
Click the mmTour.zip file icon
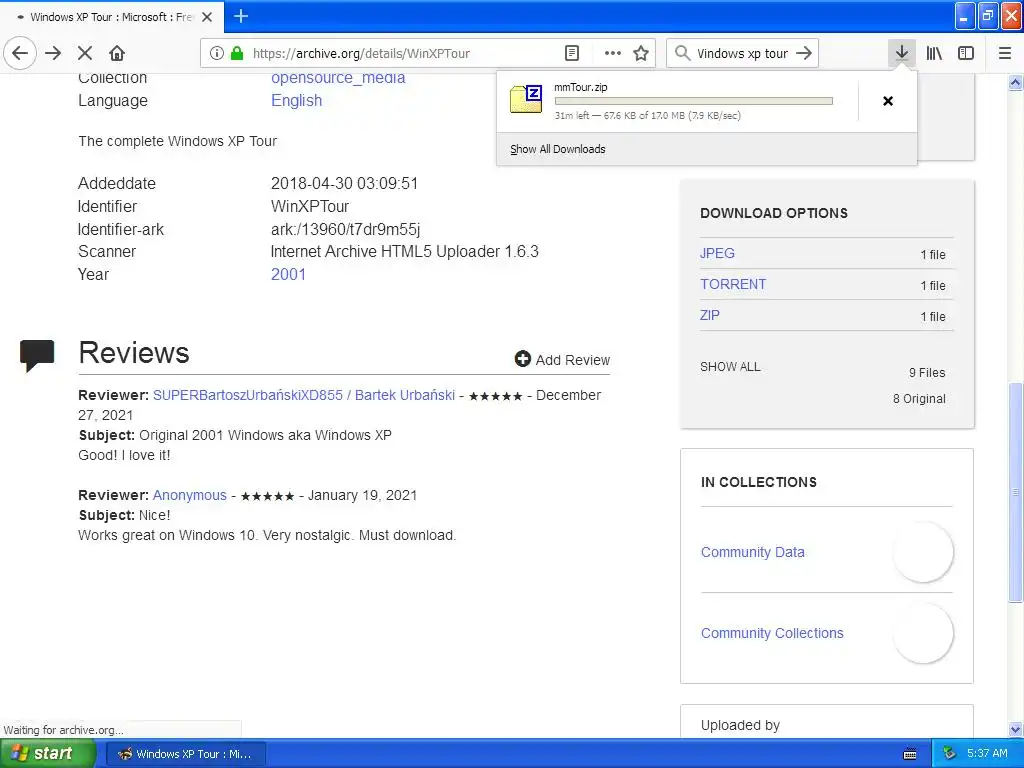[526, 100]
